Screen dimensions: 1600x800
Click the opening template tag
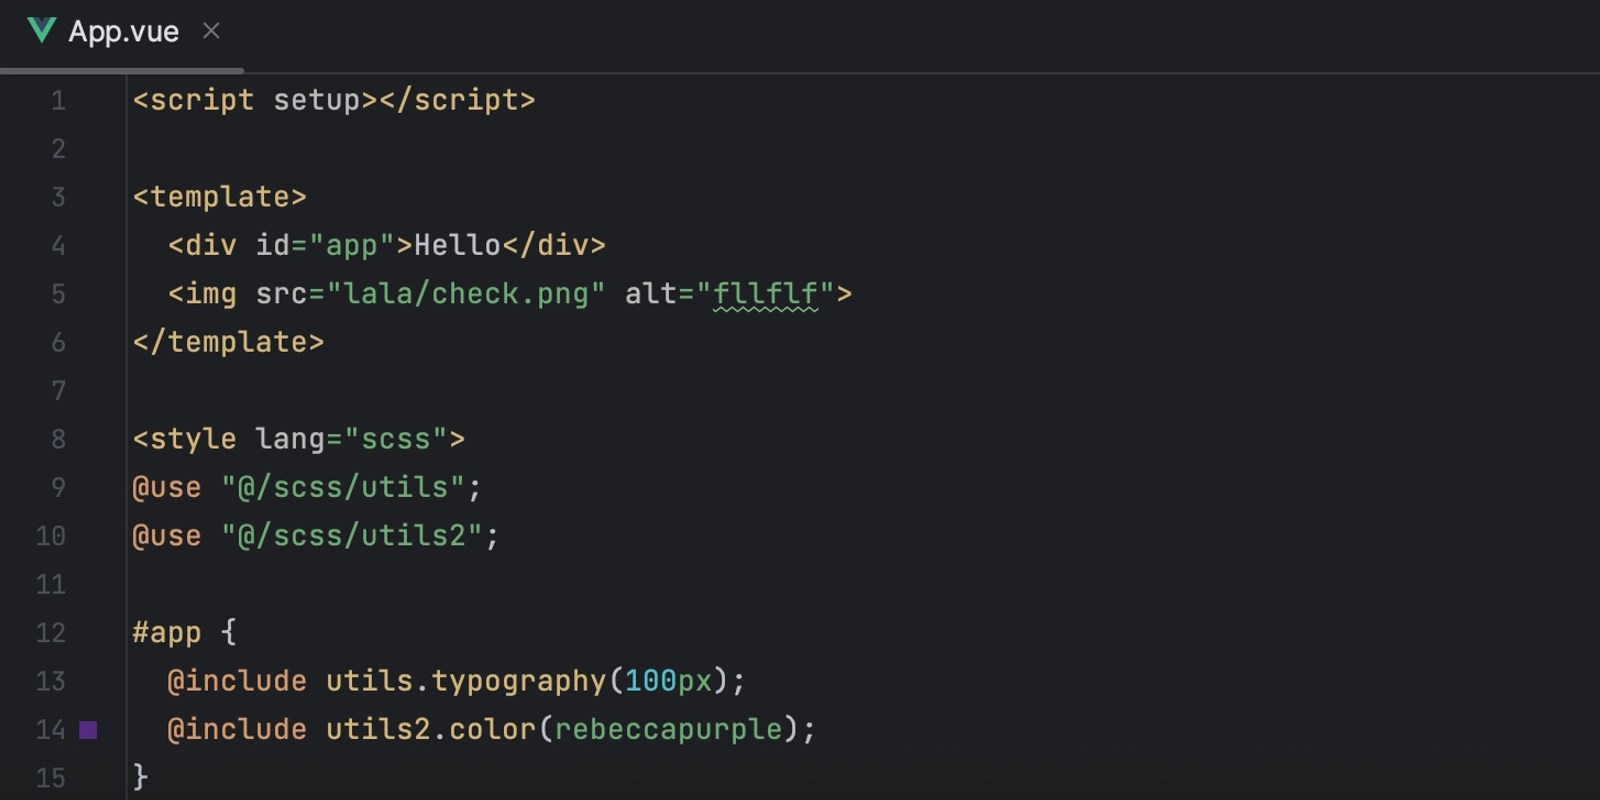pyautogui.click(x=220, y=197)
